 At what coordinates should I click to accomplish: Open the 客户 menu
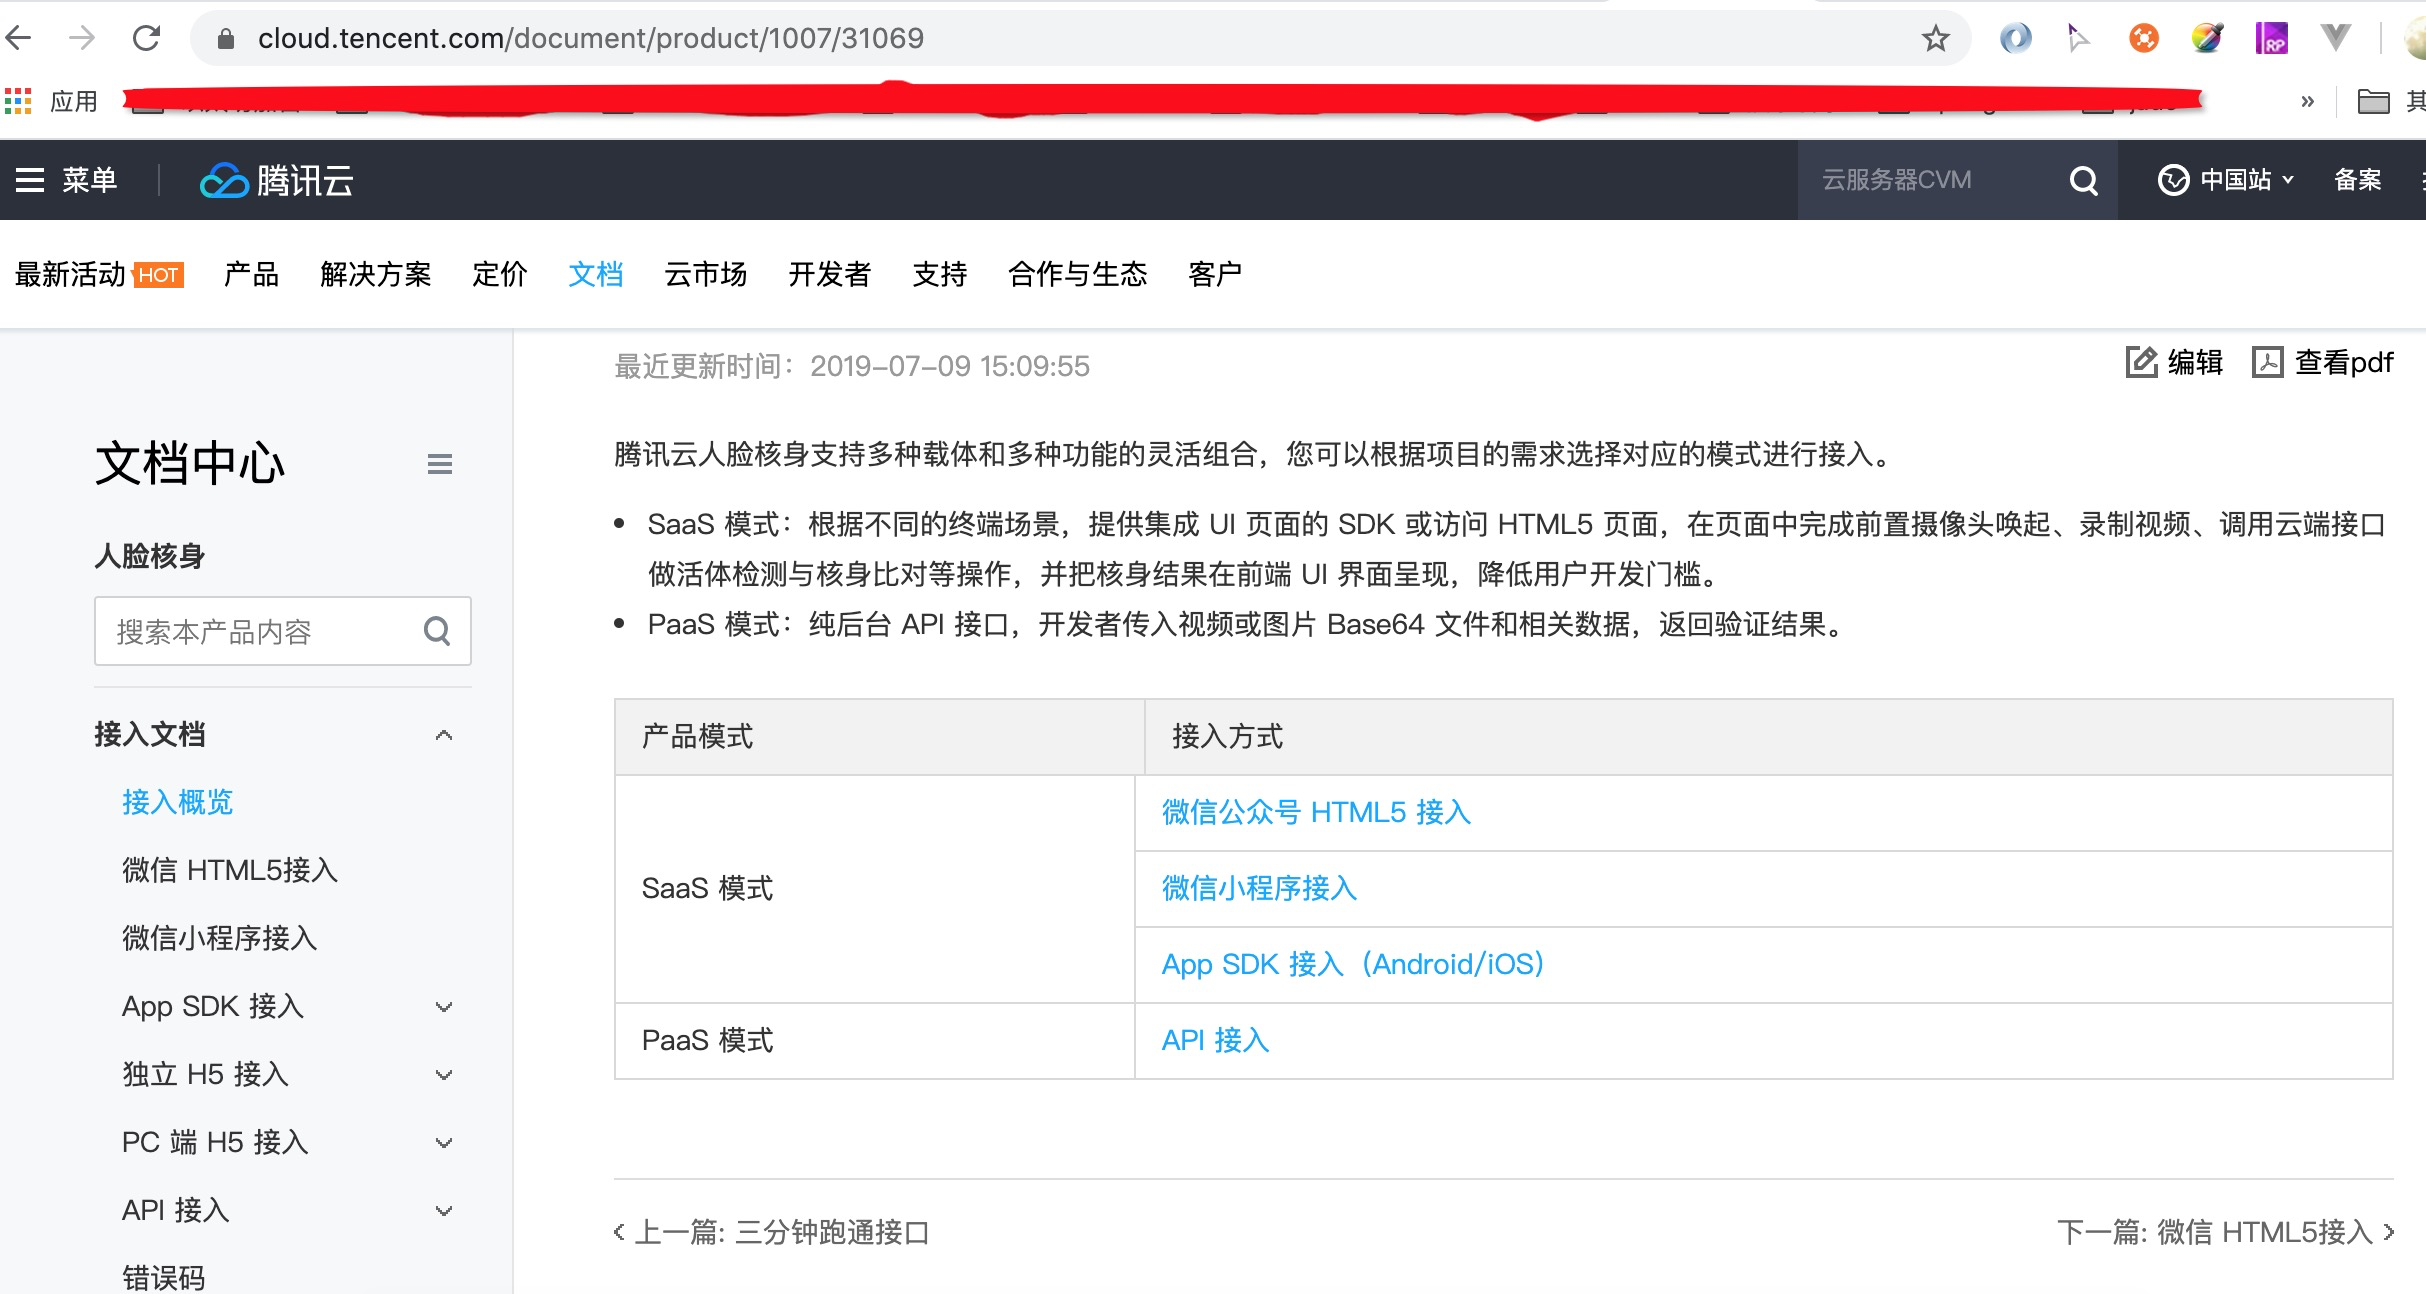click(1215, 274)
